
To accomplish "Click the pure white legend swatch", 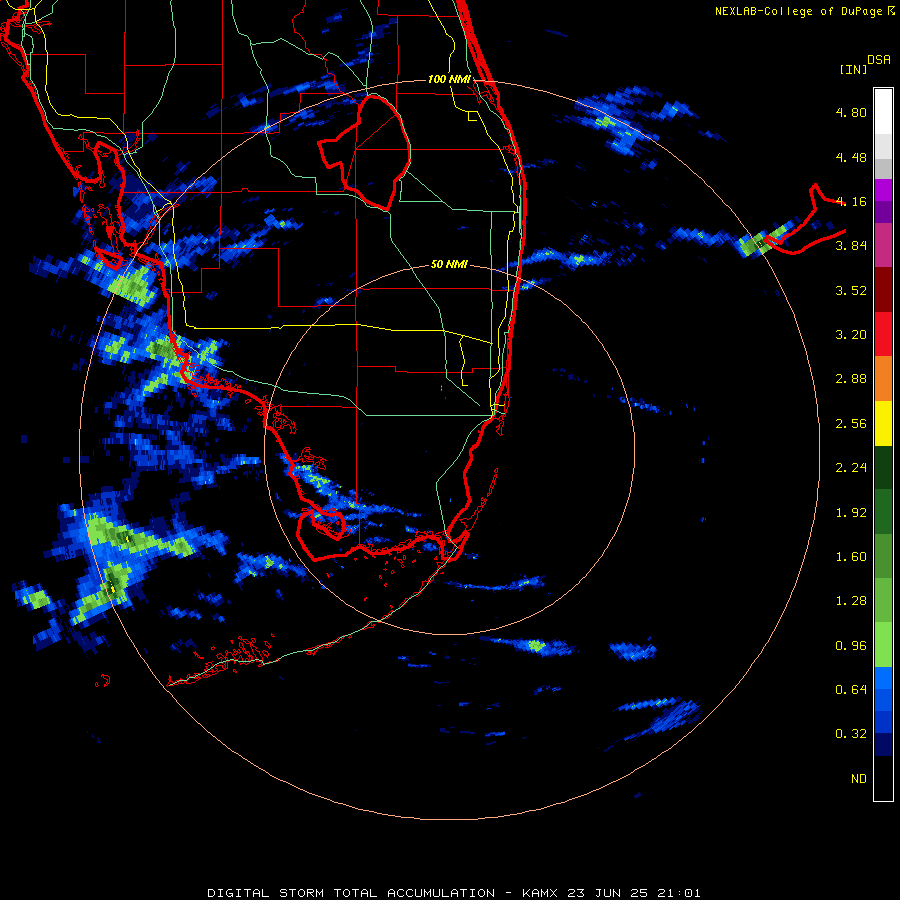I will 883,111.
